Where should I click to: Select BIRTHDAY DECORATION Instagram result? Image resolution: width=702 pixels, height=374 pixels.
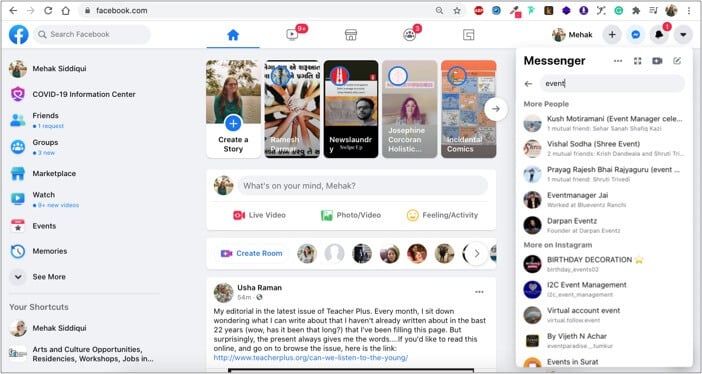click(604, 264)
